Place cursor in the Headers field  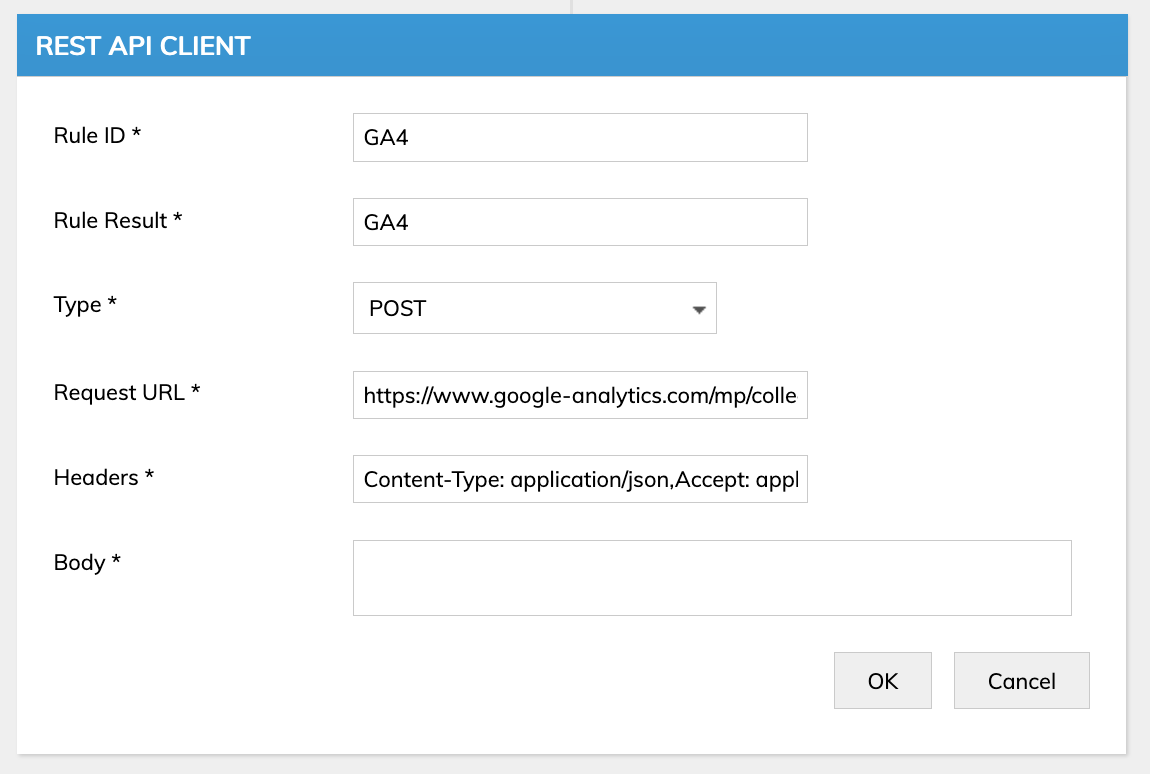[579, 479]
